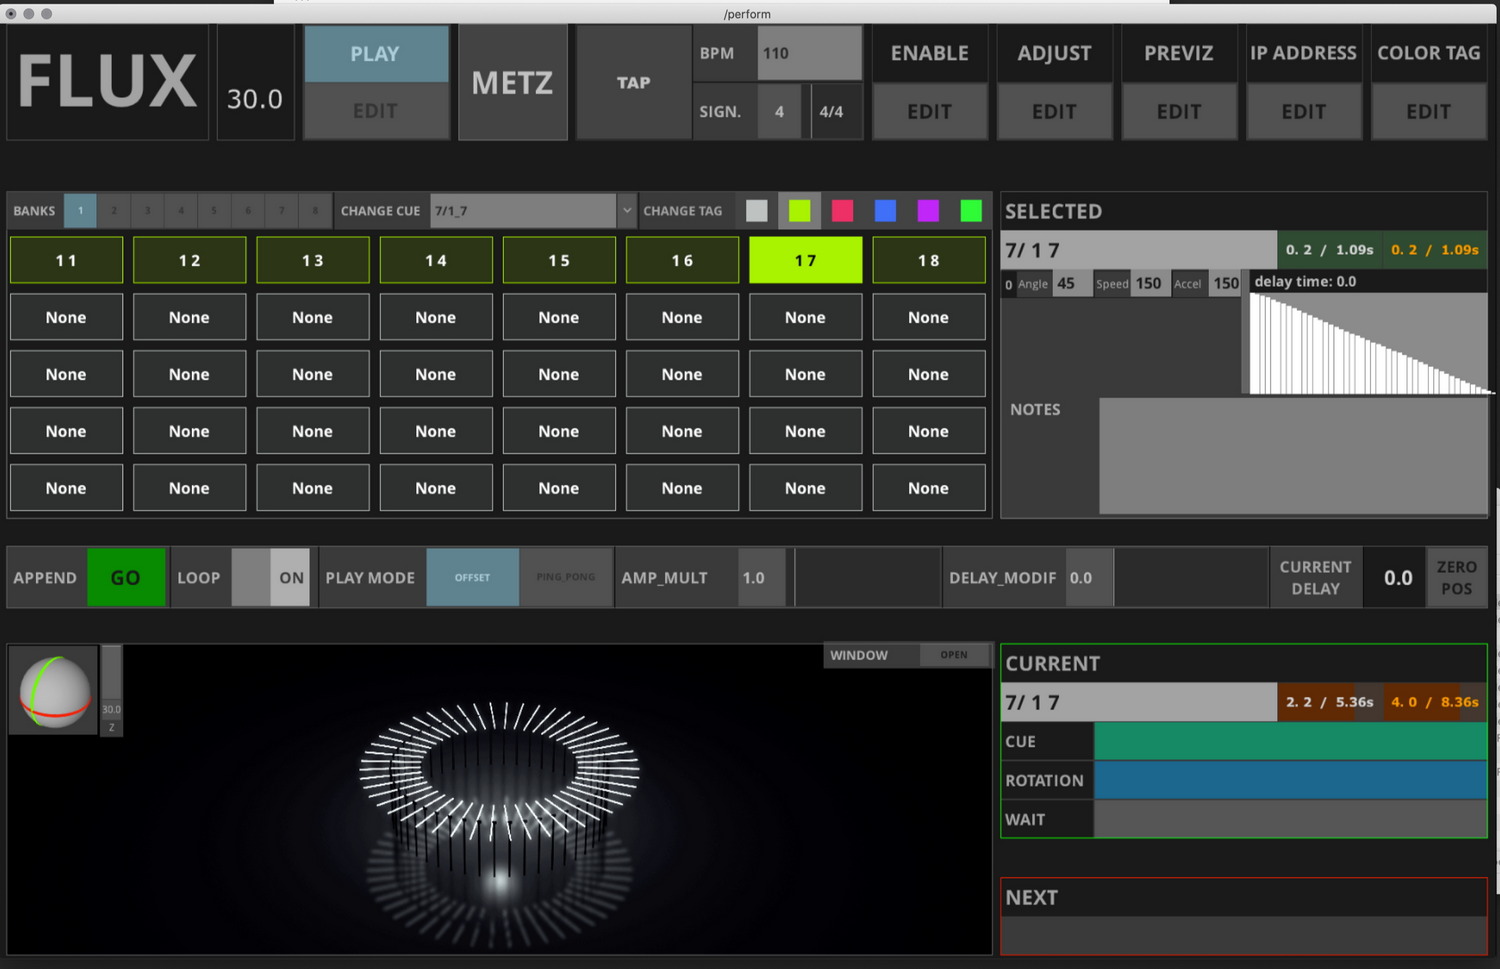This screenshot has height=969, width=1500.
Task: Select the blue color tag swatch
Action: click(x=885, y=211)
